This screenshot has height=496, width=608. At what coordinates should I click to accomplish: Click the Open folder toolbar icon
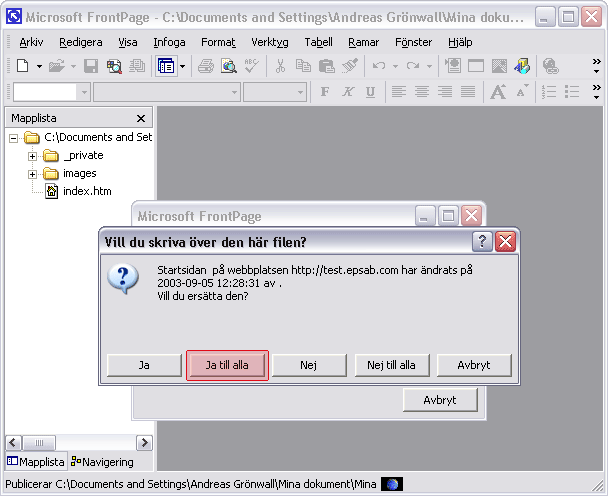tap(57, 66)
